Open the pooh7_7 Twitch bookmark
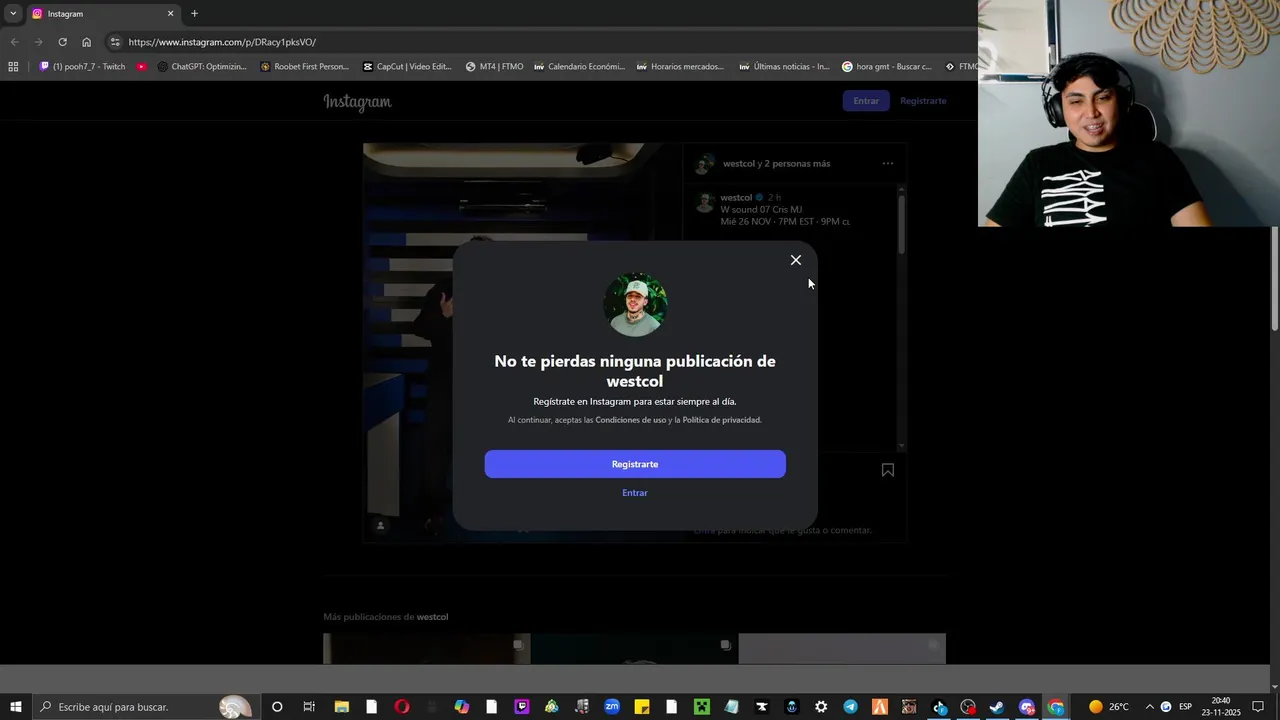The height and width of the screenshot is (720, 1280). (x=82, y=67)
